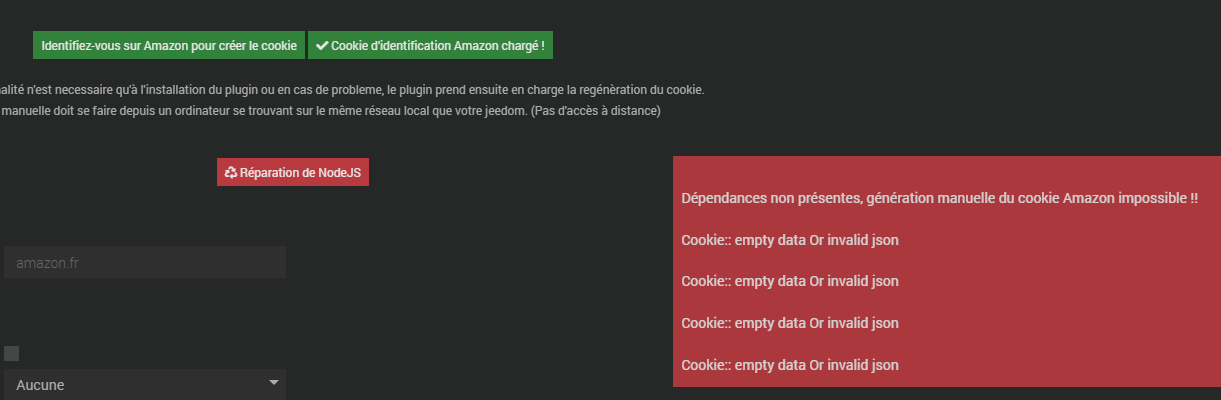Click the "(Pas d'accès à distance)" note
Viewport: 1221px width, 400px height.
(x=596, y=111)
